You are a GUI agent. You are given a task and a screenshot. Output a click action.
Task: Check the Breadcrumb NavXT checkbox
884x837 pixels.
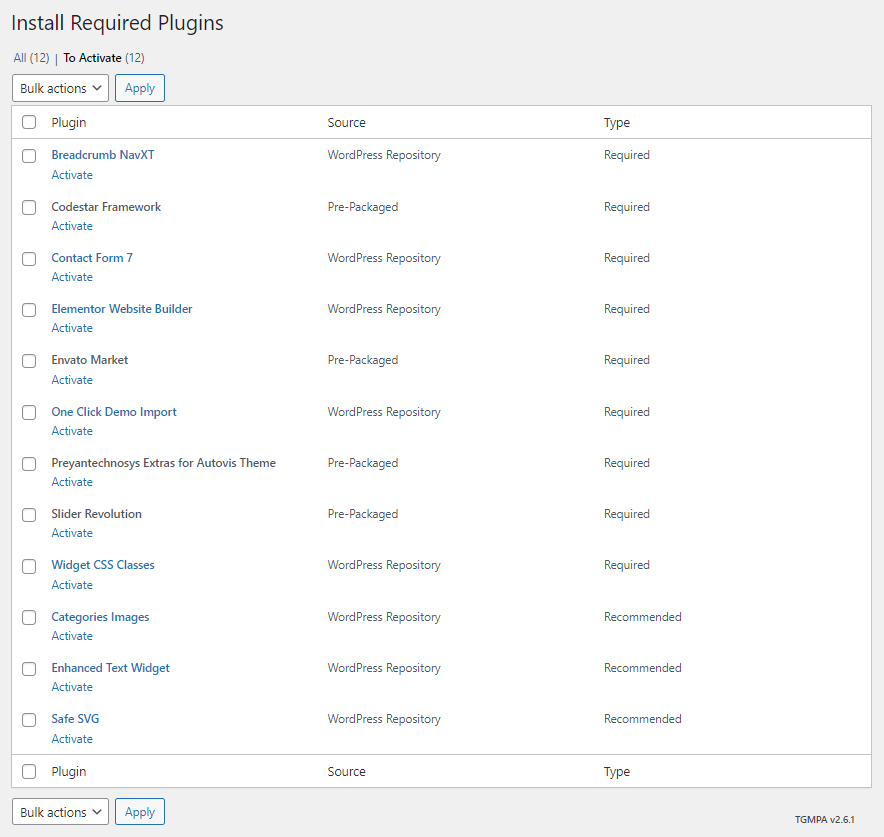pos(29,156)
